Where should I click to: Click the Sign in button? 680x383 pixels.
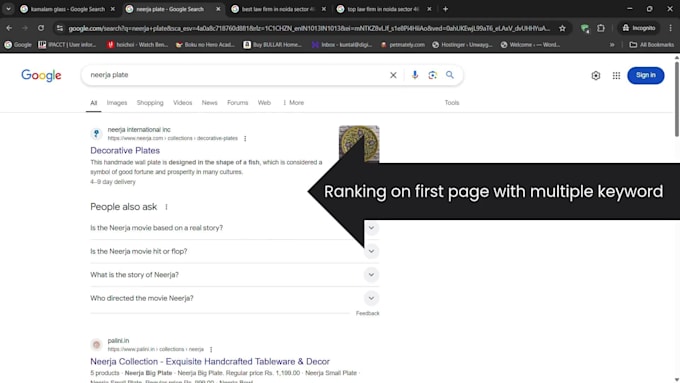click(645, 75)
